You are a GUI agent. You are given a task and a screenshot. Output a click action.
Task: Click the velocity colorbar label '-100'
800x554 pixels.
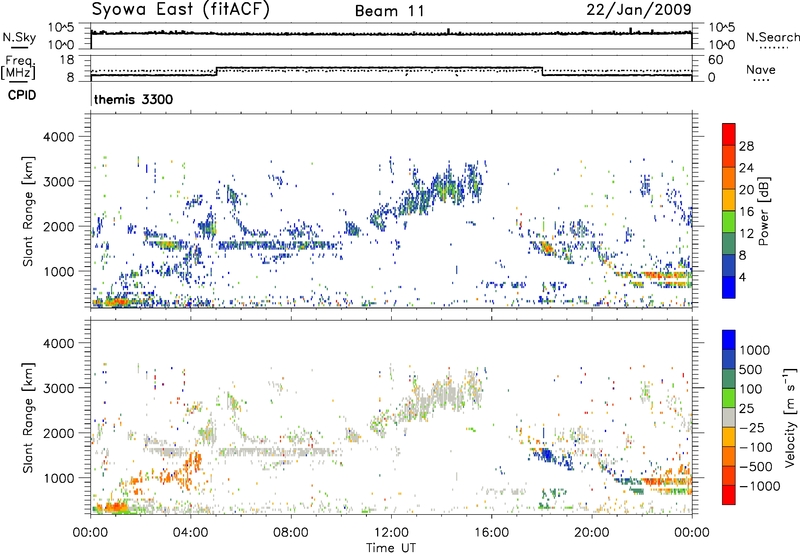pyautogui.click(x=756, y=447)
